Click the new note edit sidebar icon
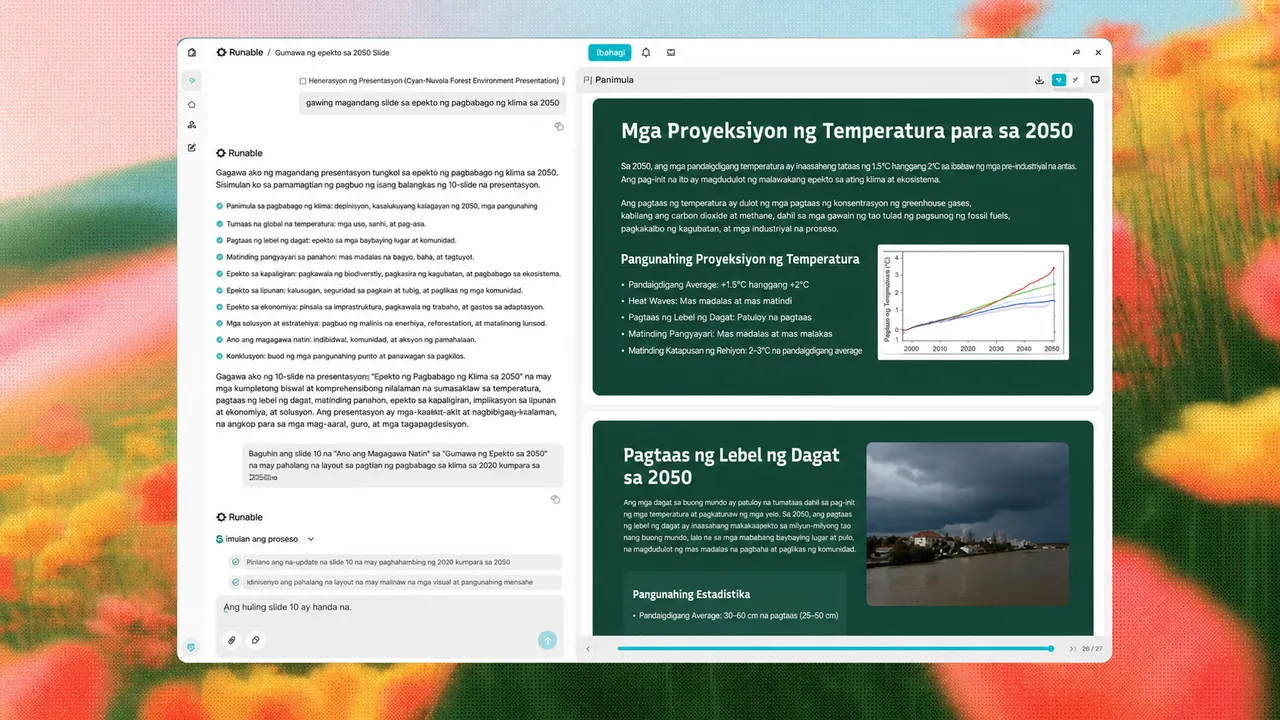Image resolution: width=1280 pixels, height=720 pixels. click(191, 147)
